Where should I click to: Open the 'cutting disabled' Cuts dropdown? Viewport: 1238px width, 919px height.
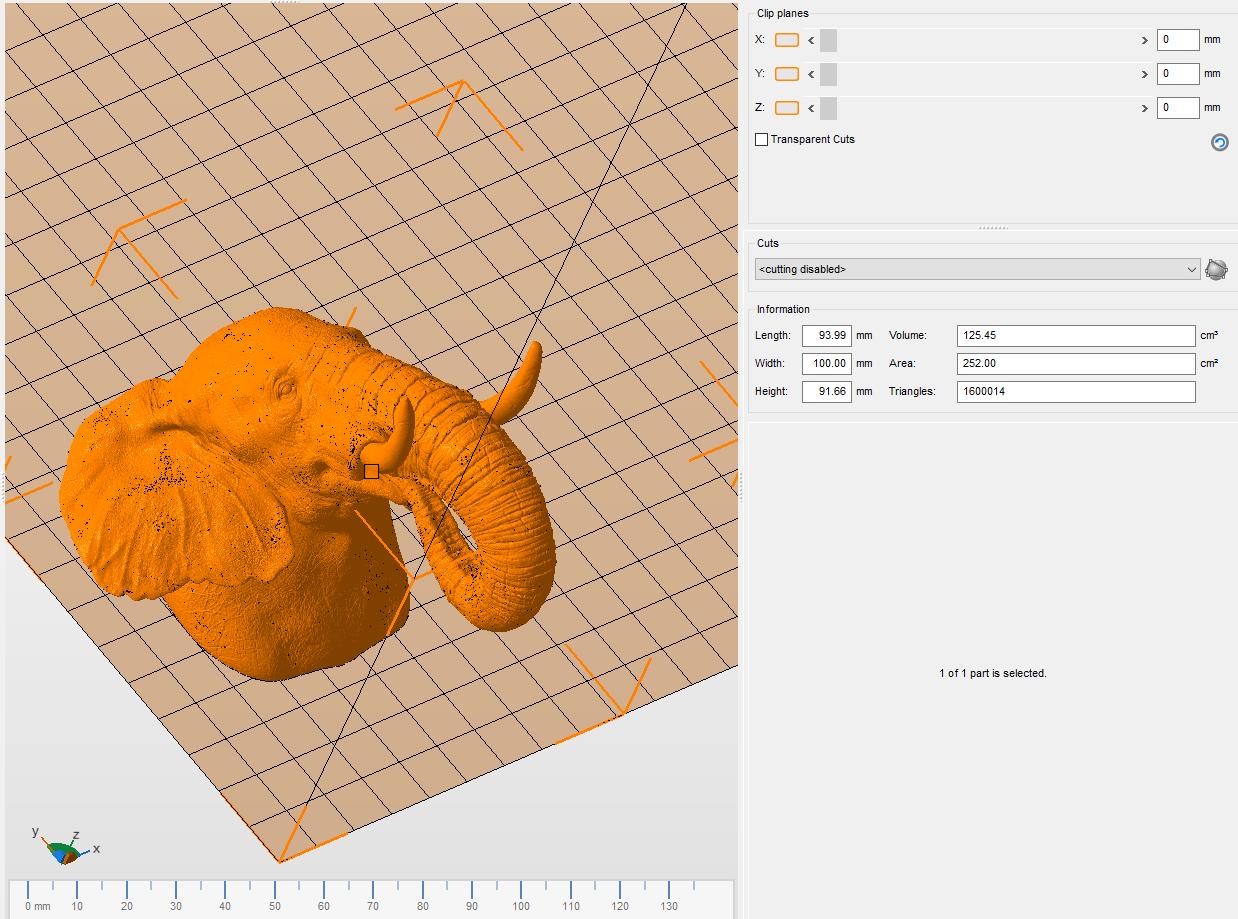[x=977, y=269]
